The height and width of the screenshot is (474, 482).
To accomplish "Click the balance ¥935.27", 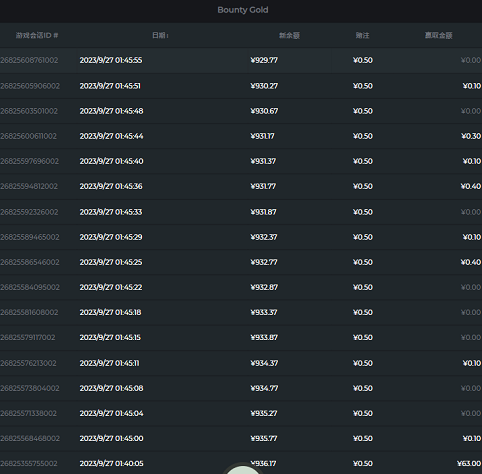I will [x=264, y=413].
